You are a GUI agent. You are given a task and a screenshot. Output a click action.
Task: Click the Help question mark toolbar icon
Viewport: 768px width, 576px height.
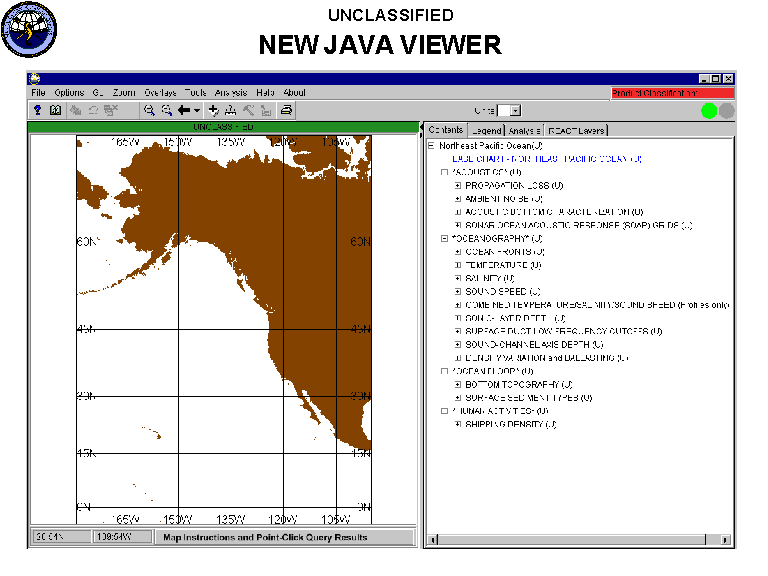[37, 110]
